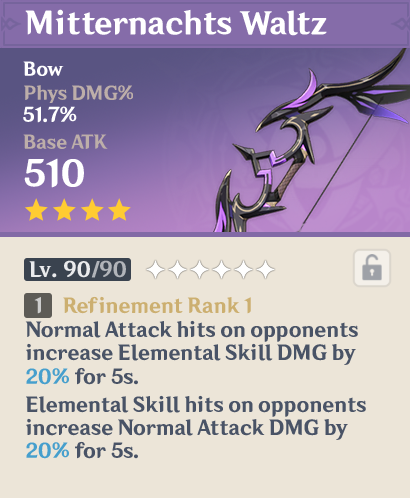410x498 pixels.
Task: Select the fourth yellow rarity star
Action: tap(119, 210)
